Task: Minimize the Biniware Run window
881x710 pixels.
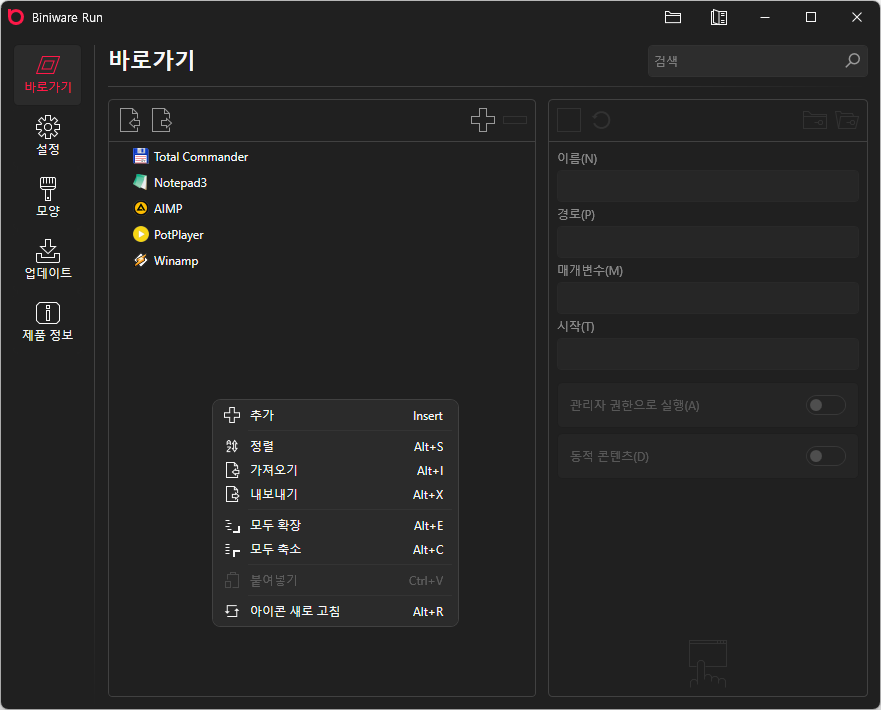Action: [x=765, y=17]
